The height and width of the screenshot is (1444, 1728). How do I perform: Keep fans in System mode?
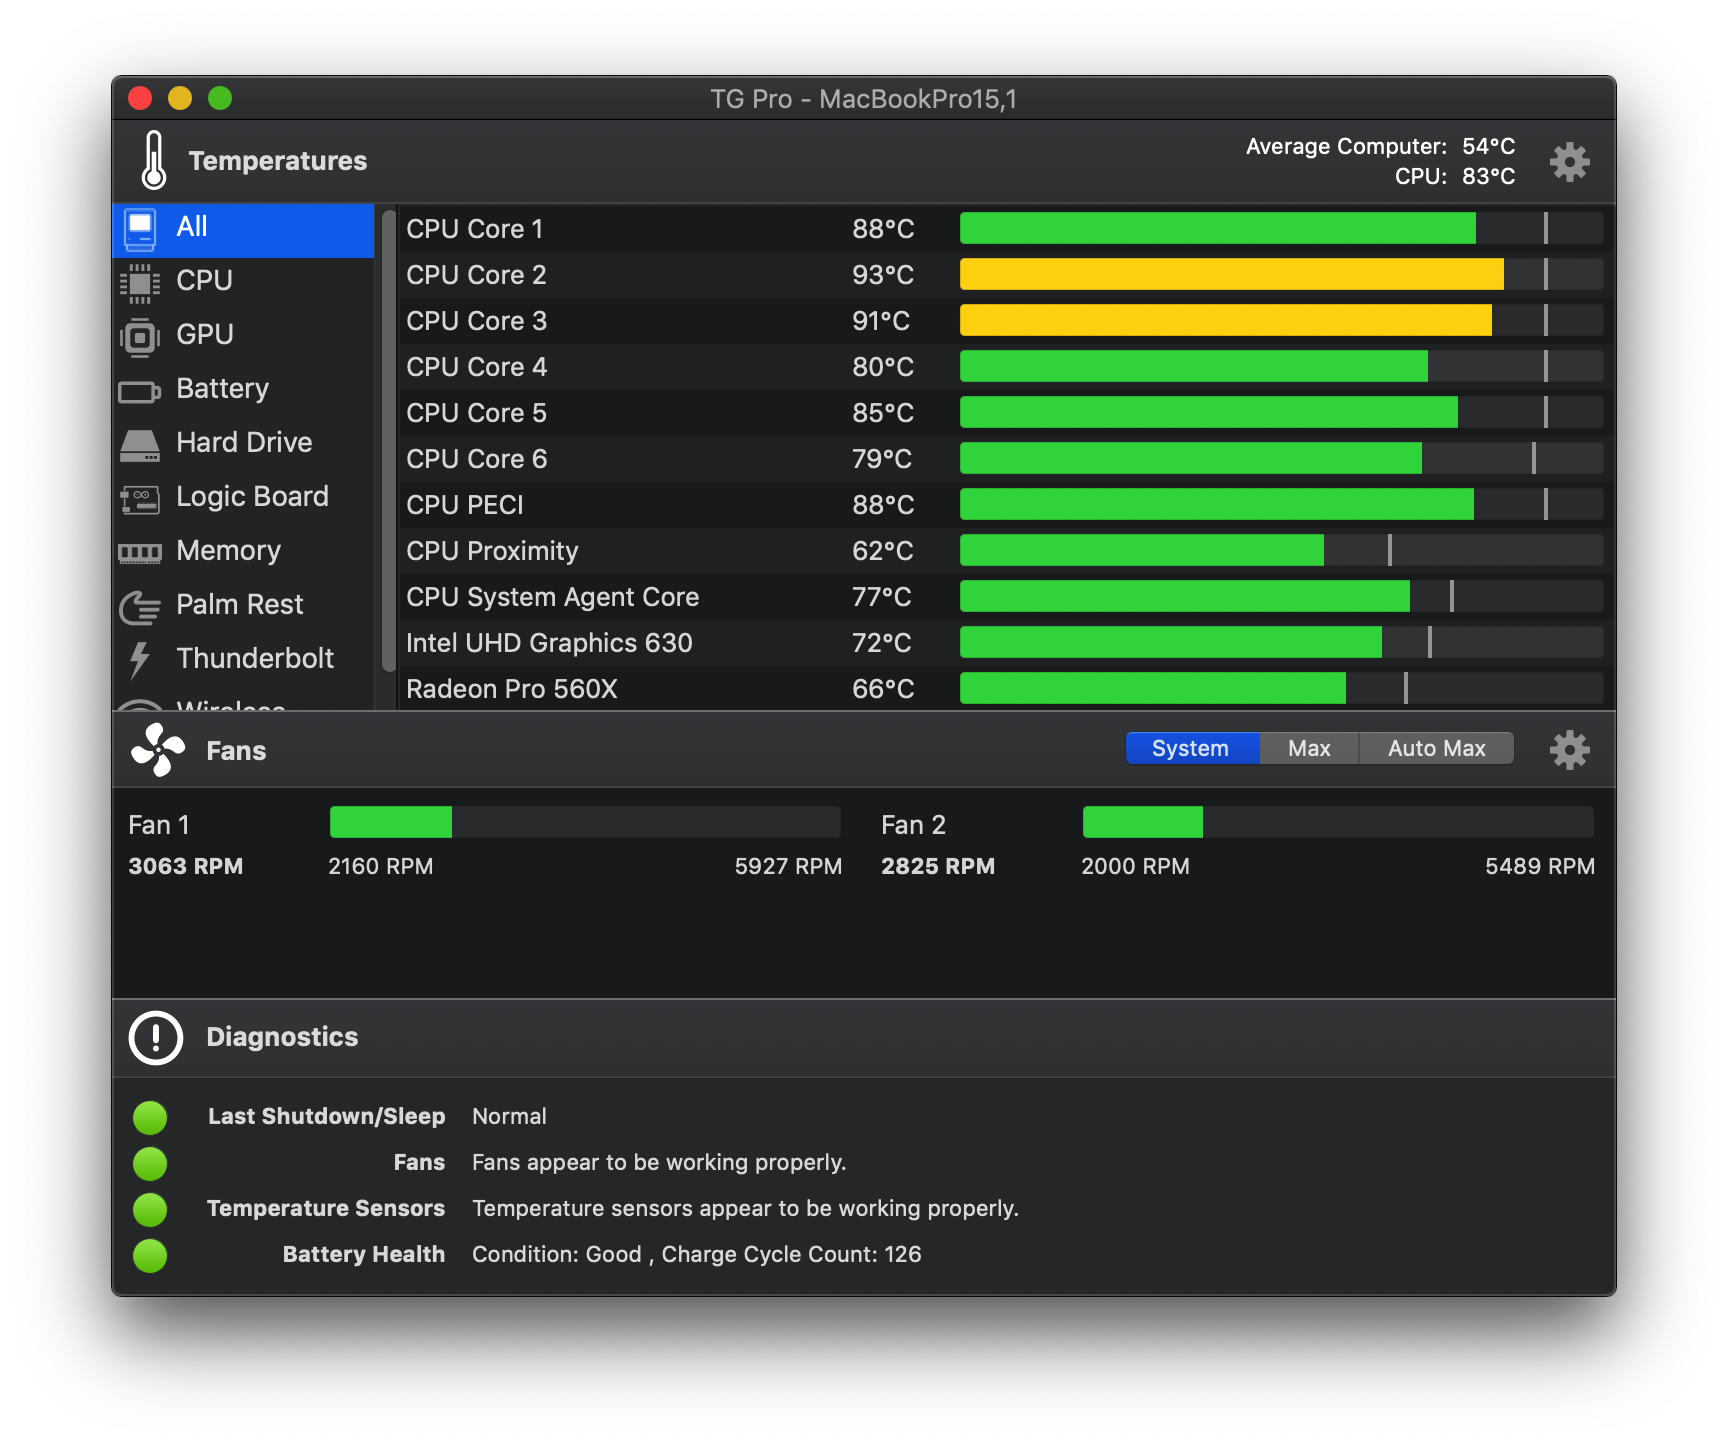(x=1191, y=748)
